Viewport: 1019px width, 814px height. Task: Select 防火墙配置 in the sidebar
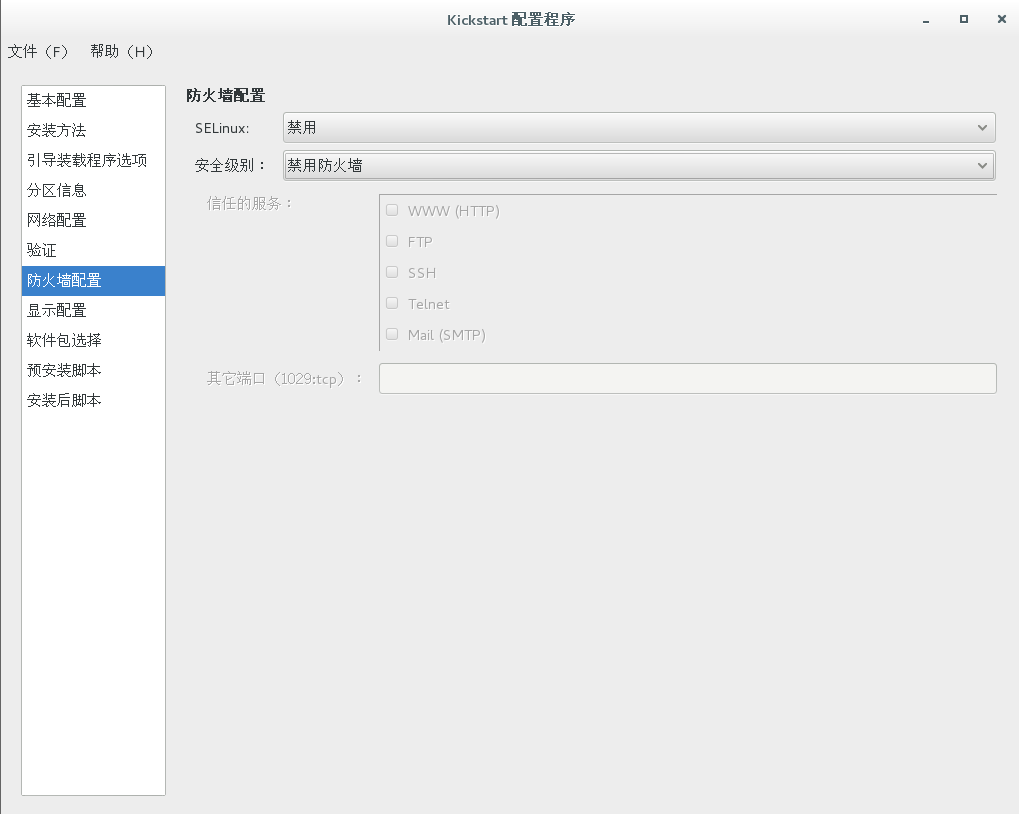pyautogui.click(x=94, y=281)
